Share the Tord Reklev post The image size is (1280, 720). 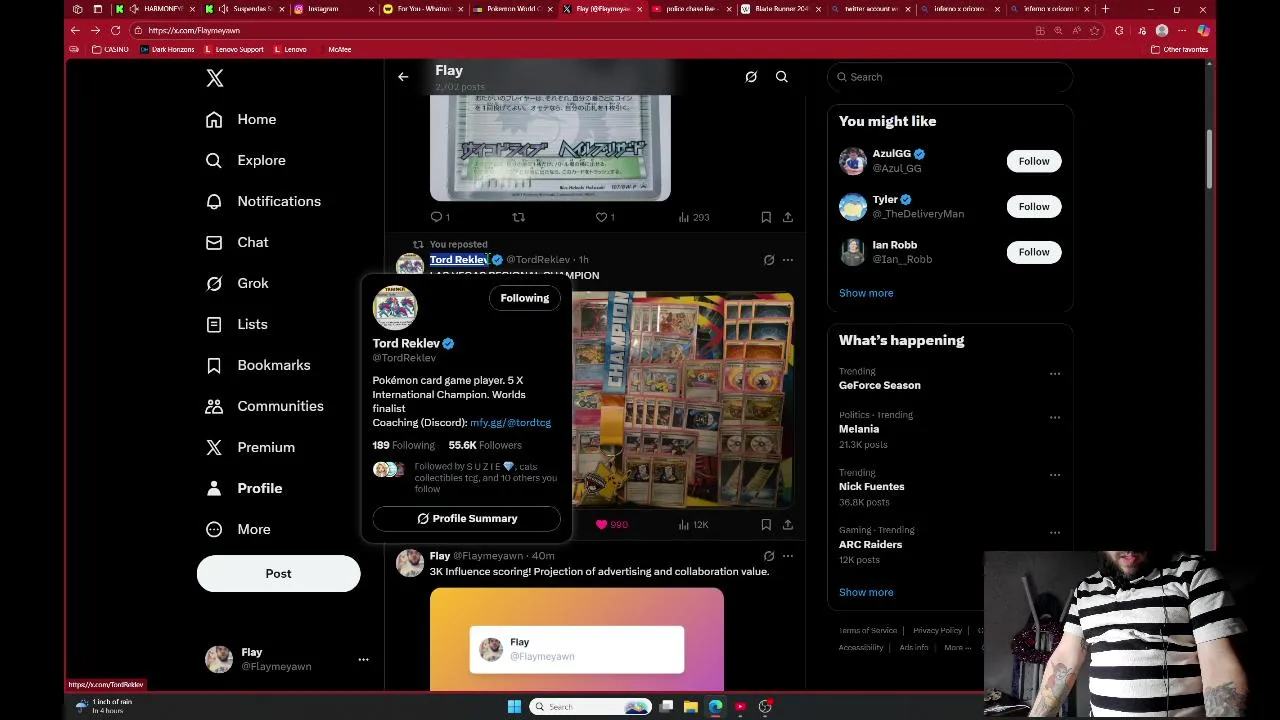click(x=788, y=524)
